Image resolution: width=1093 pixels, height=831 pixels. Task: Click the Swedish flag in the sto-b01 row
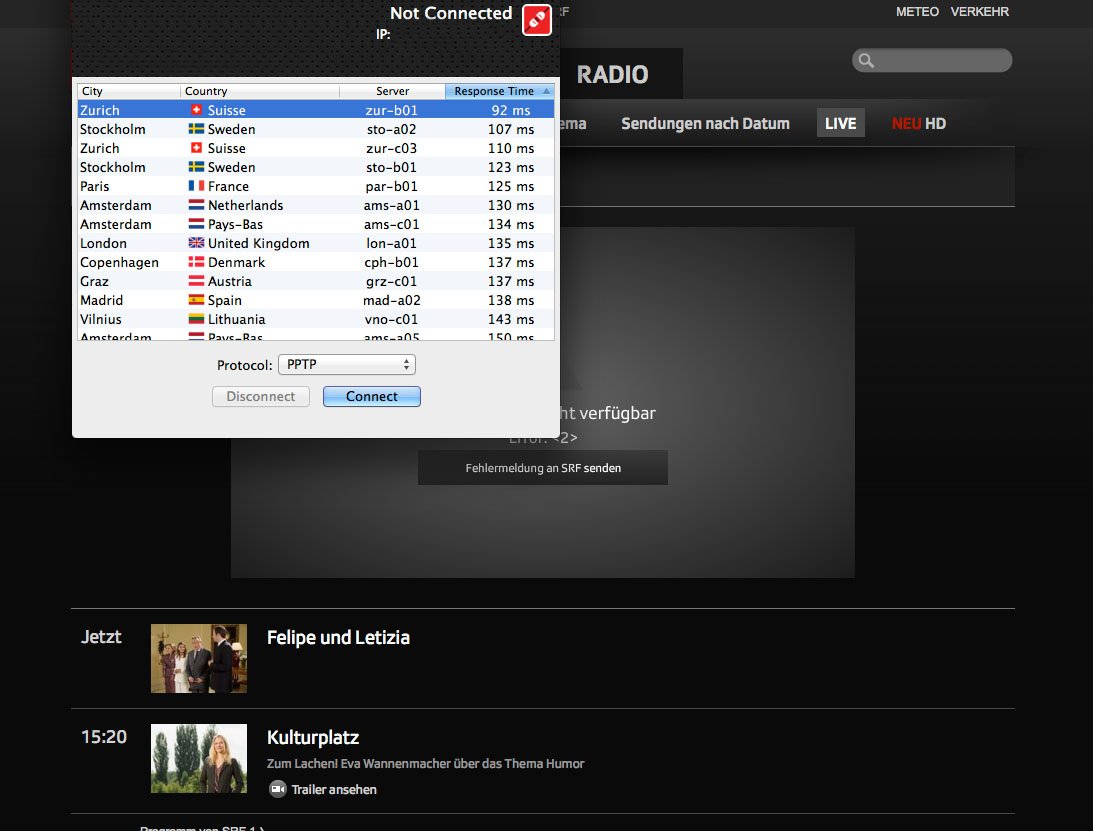pos(197,167)
